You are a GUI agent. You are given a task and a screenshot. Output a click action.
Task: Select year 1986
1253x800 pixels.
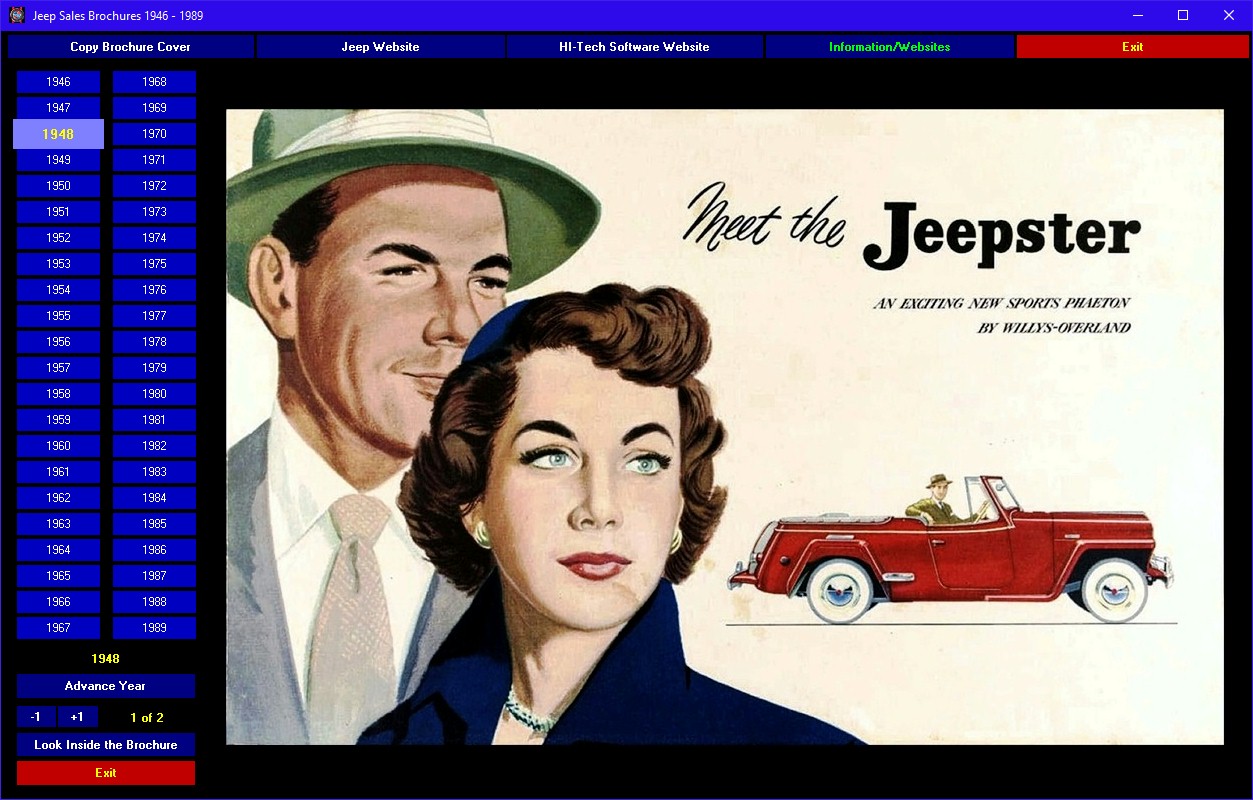coord(154,550)
